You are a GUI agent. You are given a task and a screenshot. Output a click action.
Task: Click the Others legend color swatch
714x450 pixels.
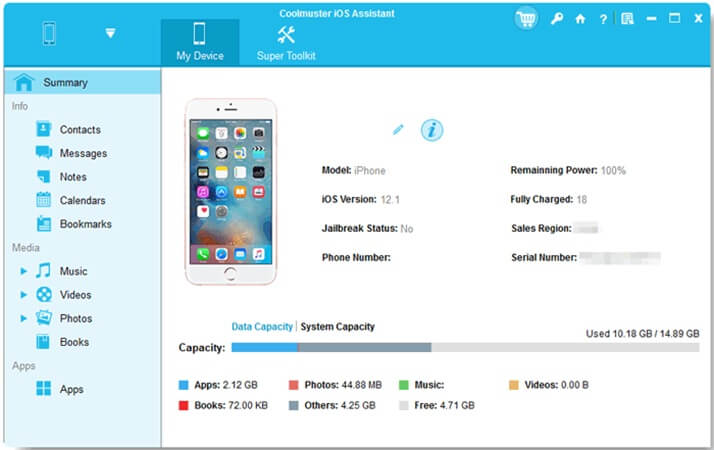tap(294, 405)
